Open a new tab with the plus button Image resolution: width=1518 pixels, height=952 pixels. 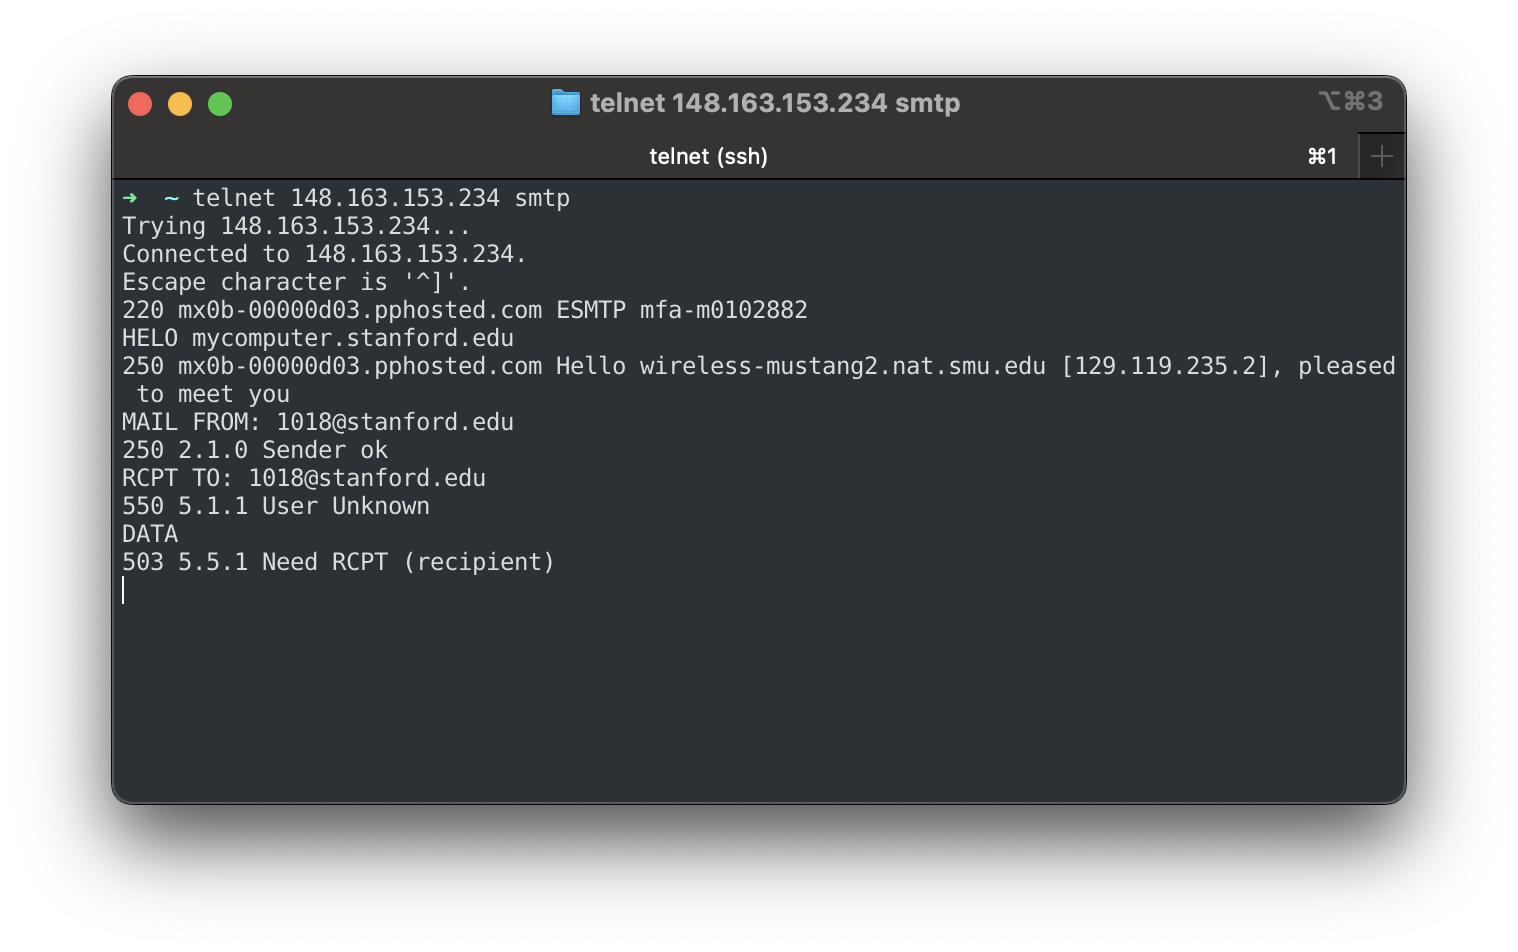pos(1381,155)
